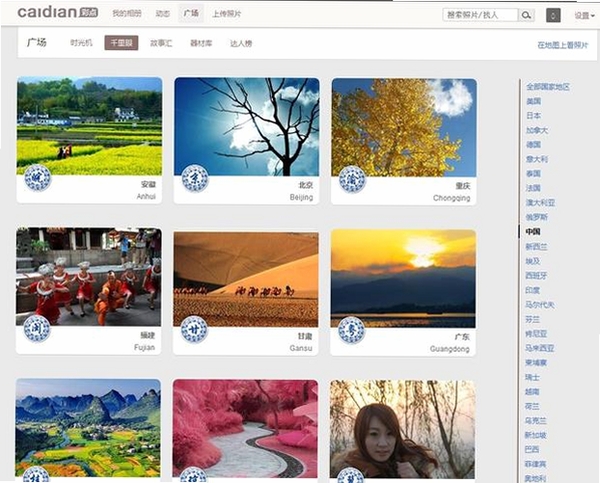The height and width of the screenshot is (483, 600).
Task: Filter by 美国 in country list
Action: click(533, 101)
